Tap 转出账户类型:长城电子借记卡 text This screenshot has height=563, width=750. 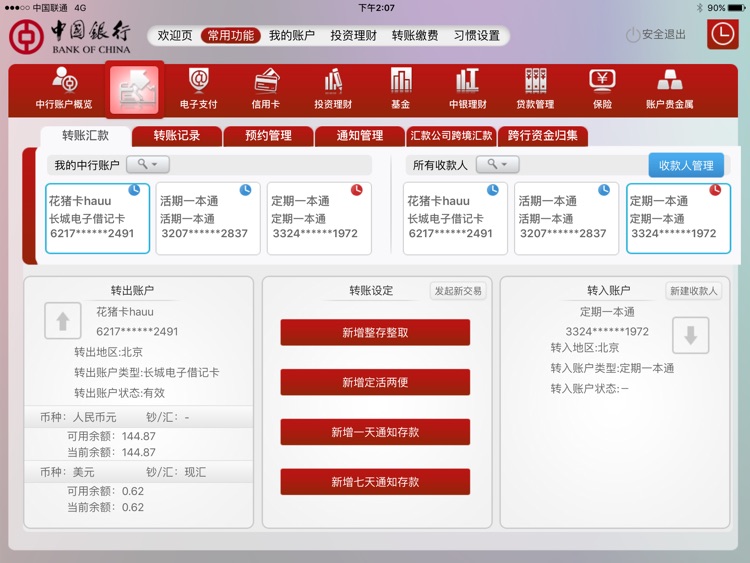click(x=146, y=373)
